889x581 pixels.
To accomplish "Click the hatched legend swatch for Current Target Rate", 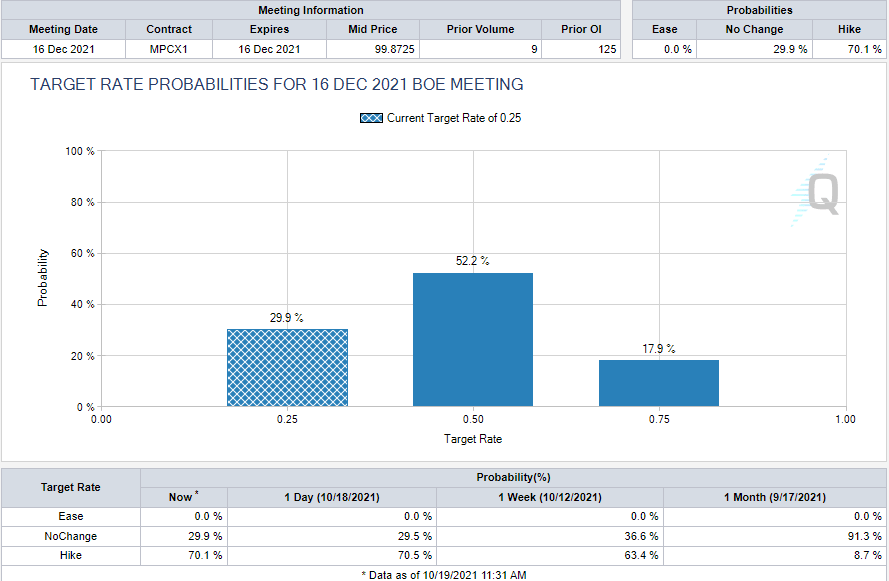I will [371, 118].
